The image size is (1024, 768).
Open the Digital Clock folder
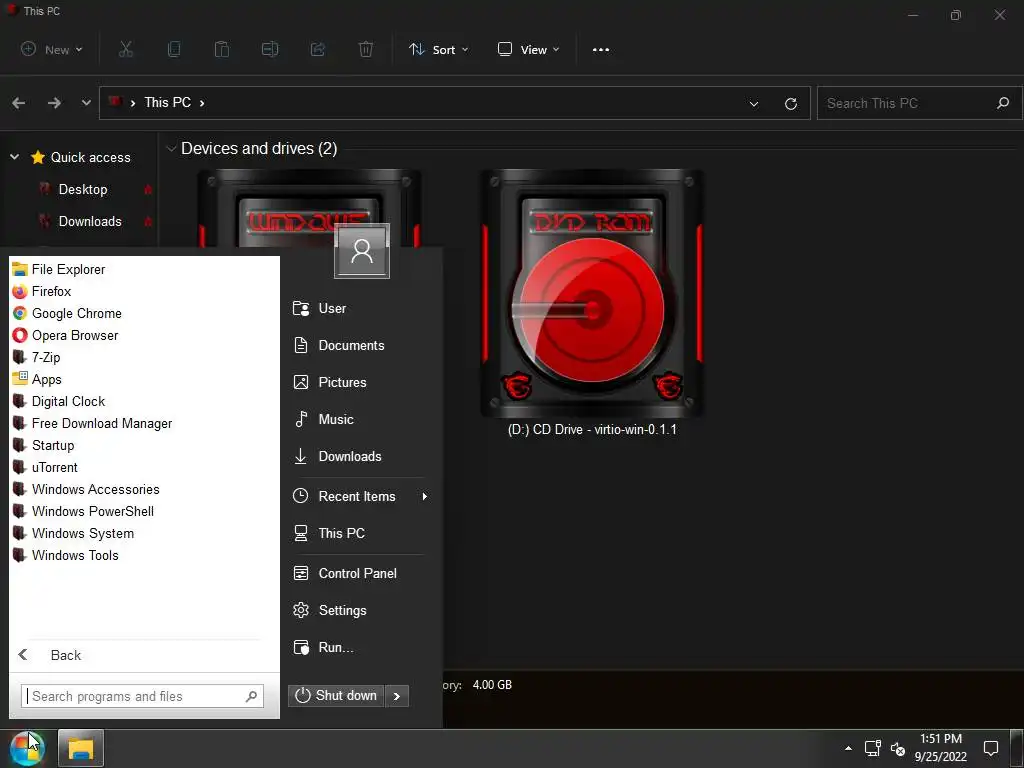59,402
